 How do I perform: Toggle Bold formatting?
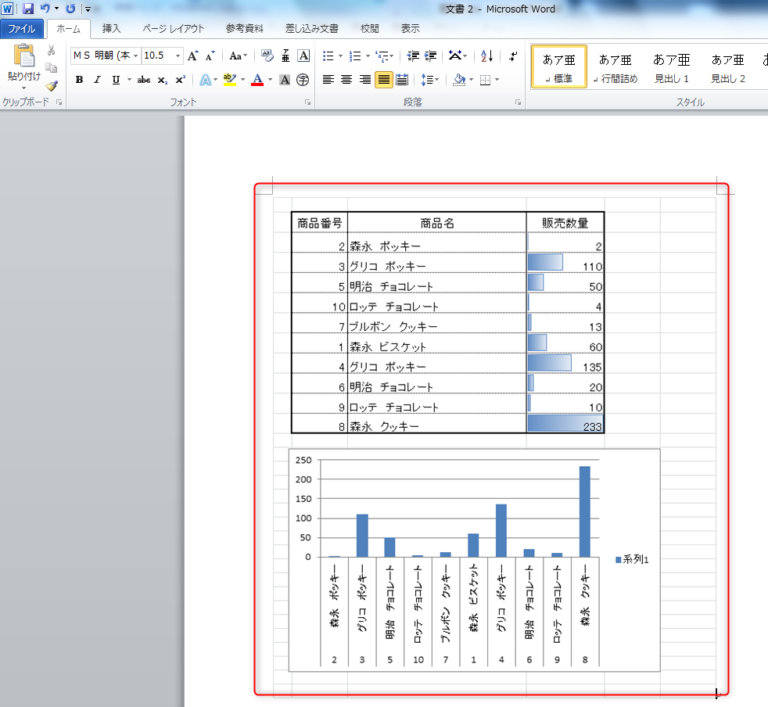[79, 80]
